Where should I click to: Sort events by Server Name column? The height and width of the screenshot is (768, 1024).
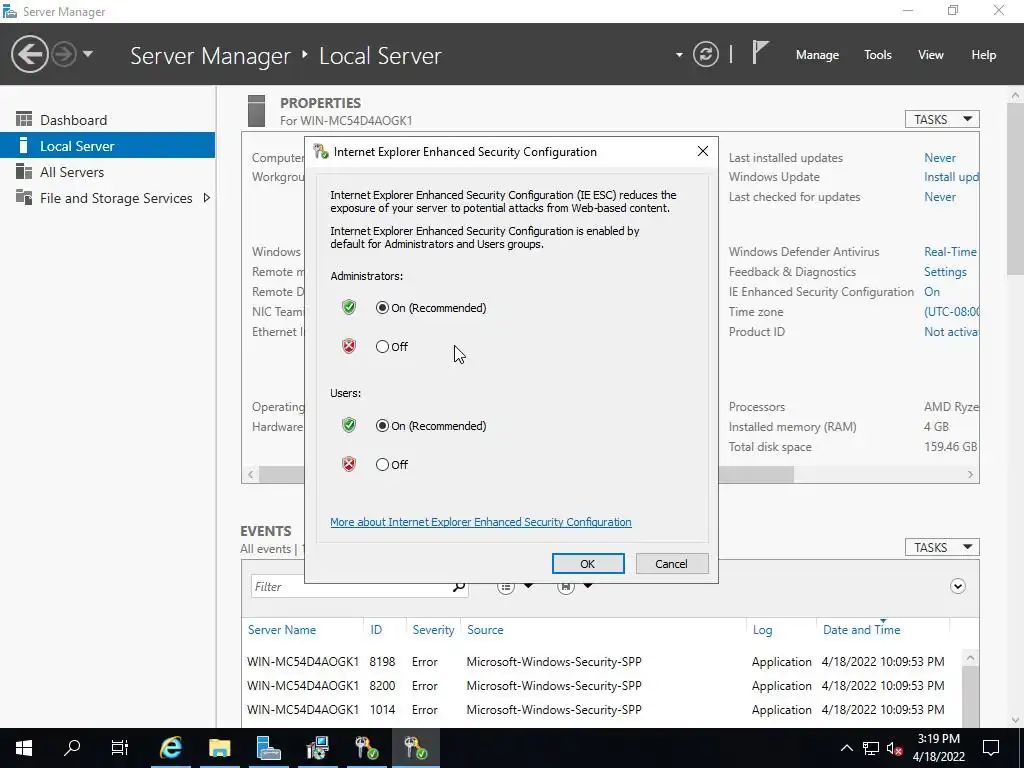pos(281,630)
